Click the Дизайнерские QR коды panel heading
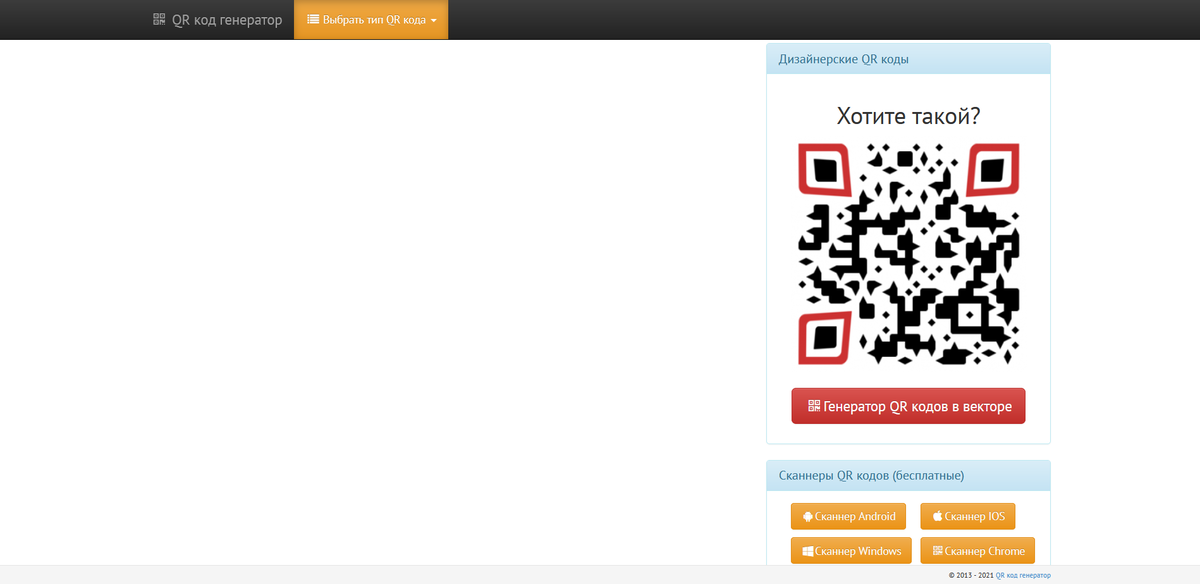The height and width of the screenshot is (584, 1200). [908, 59]
